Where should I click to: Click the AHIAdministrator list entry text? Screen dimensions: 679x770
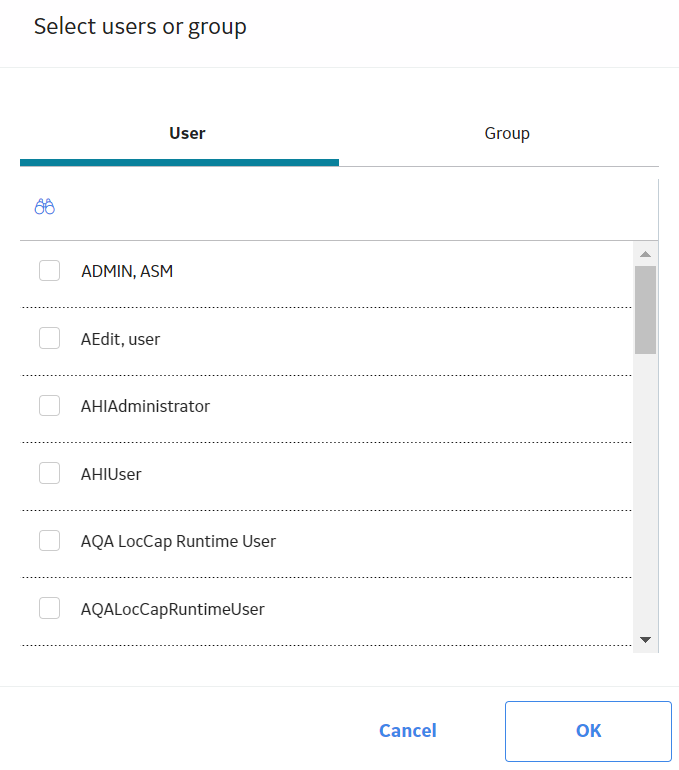145,406
